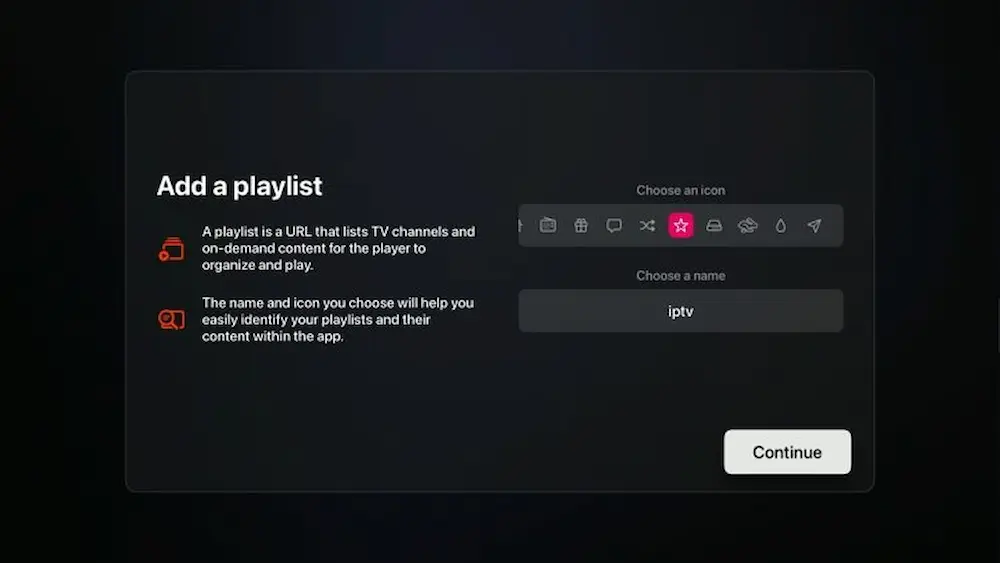The height and width of the screenshot is (563, 1000).
Task: Click the "Add a playlist" heading
Action: (239, 186)
